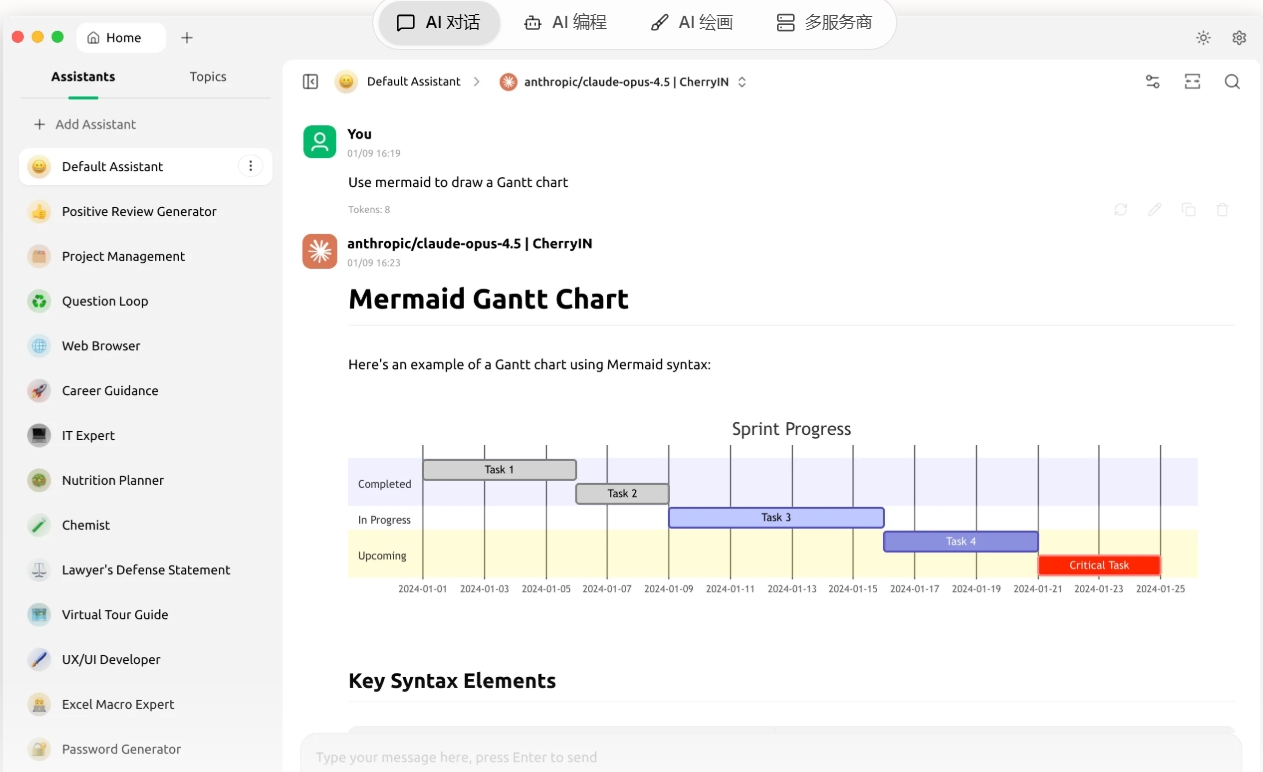This screenshot has height=772, width=1263.
Task: Open Default Assistant three-dot options menu
Action: tap(250, 166)
